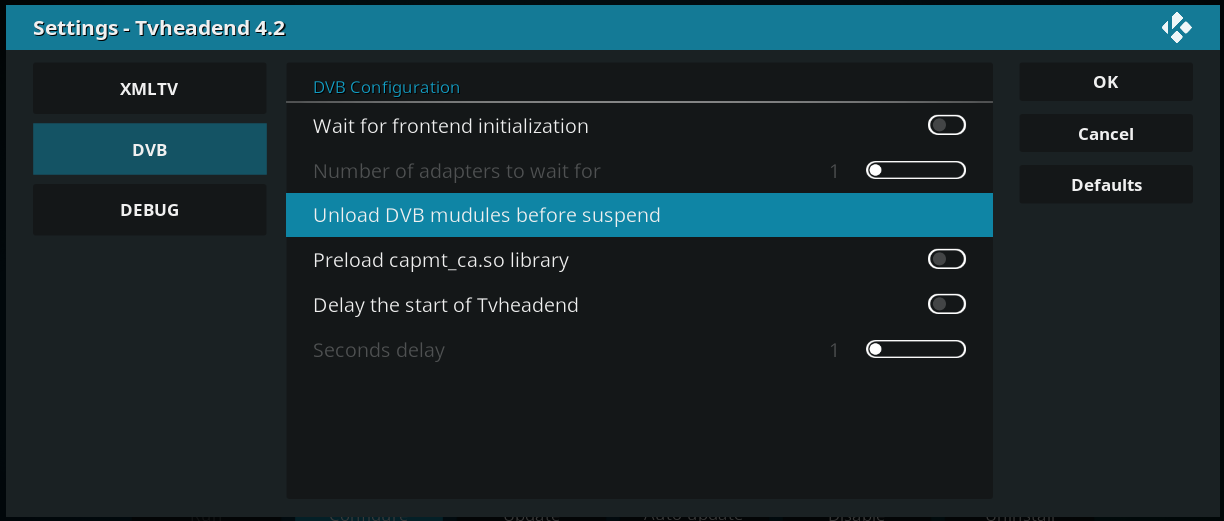The image size is (1224, 521).
Task: Click the Wait for frontend initialization label text
Action: tap(450, 126)
